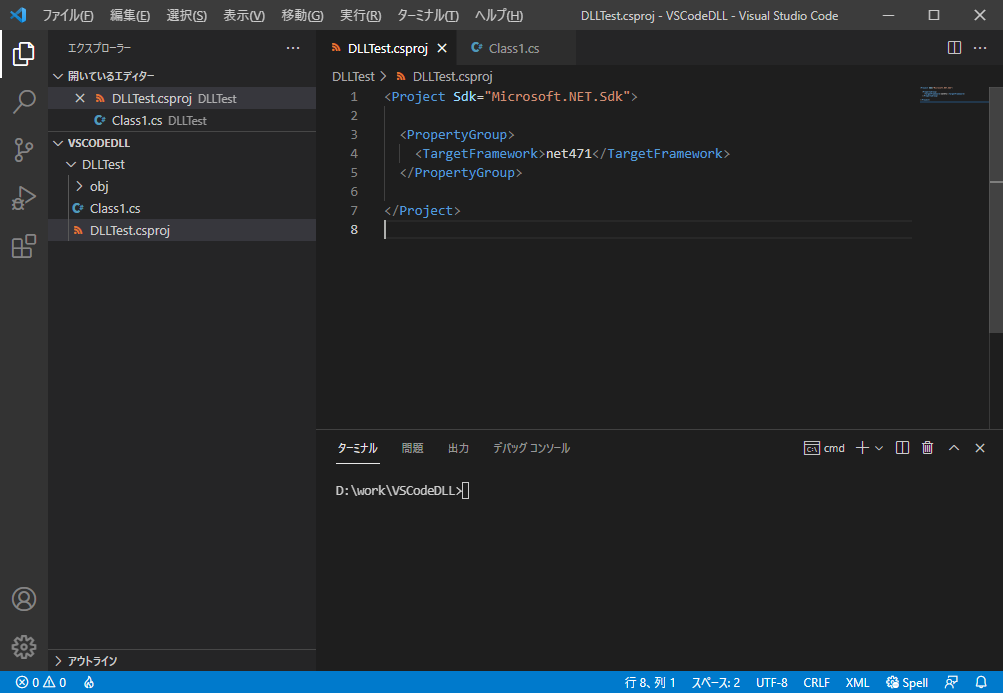Click the net471 value in editor

569,154
